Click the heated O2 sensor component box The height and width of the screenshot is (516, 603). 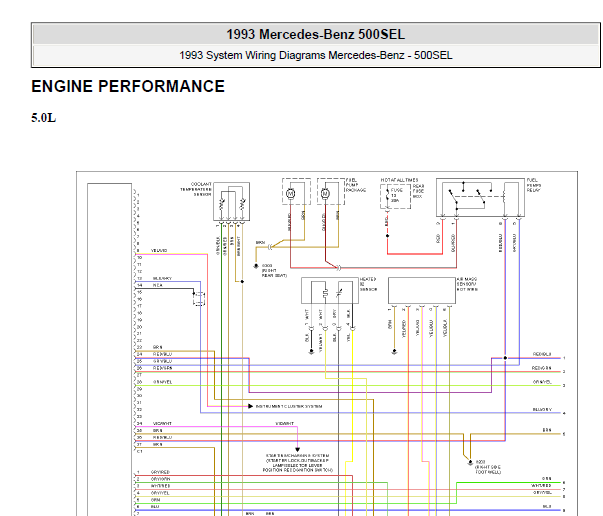tap(330, 290)
